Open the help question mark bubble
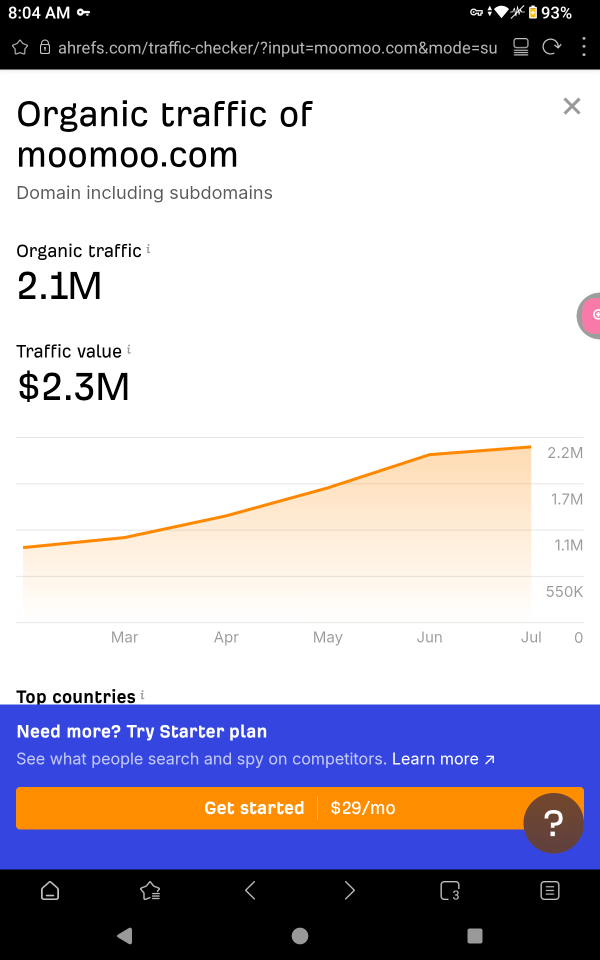Viewport: 600px width, 960px height. 553,823
